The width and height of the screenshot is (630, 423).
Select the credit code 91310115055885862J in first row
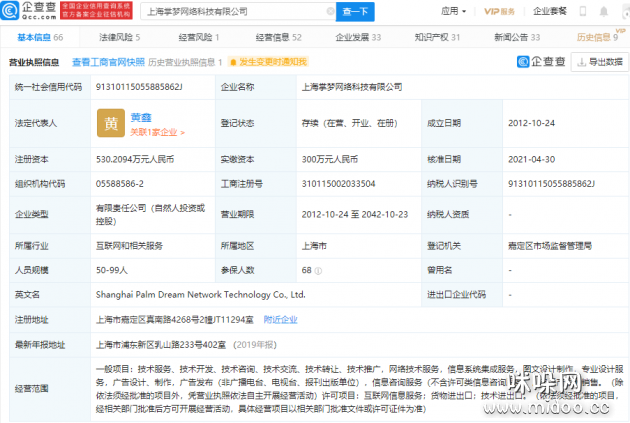click(139, 87)
